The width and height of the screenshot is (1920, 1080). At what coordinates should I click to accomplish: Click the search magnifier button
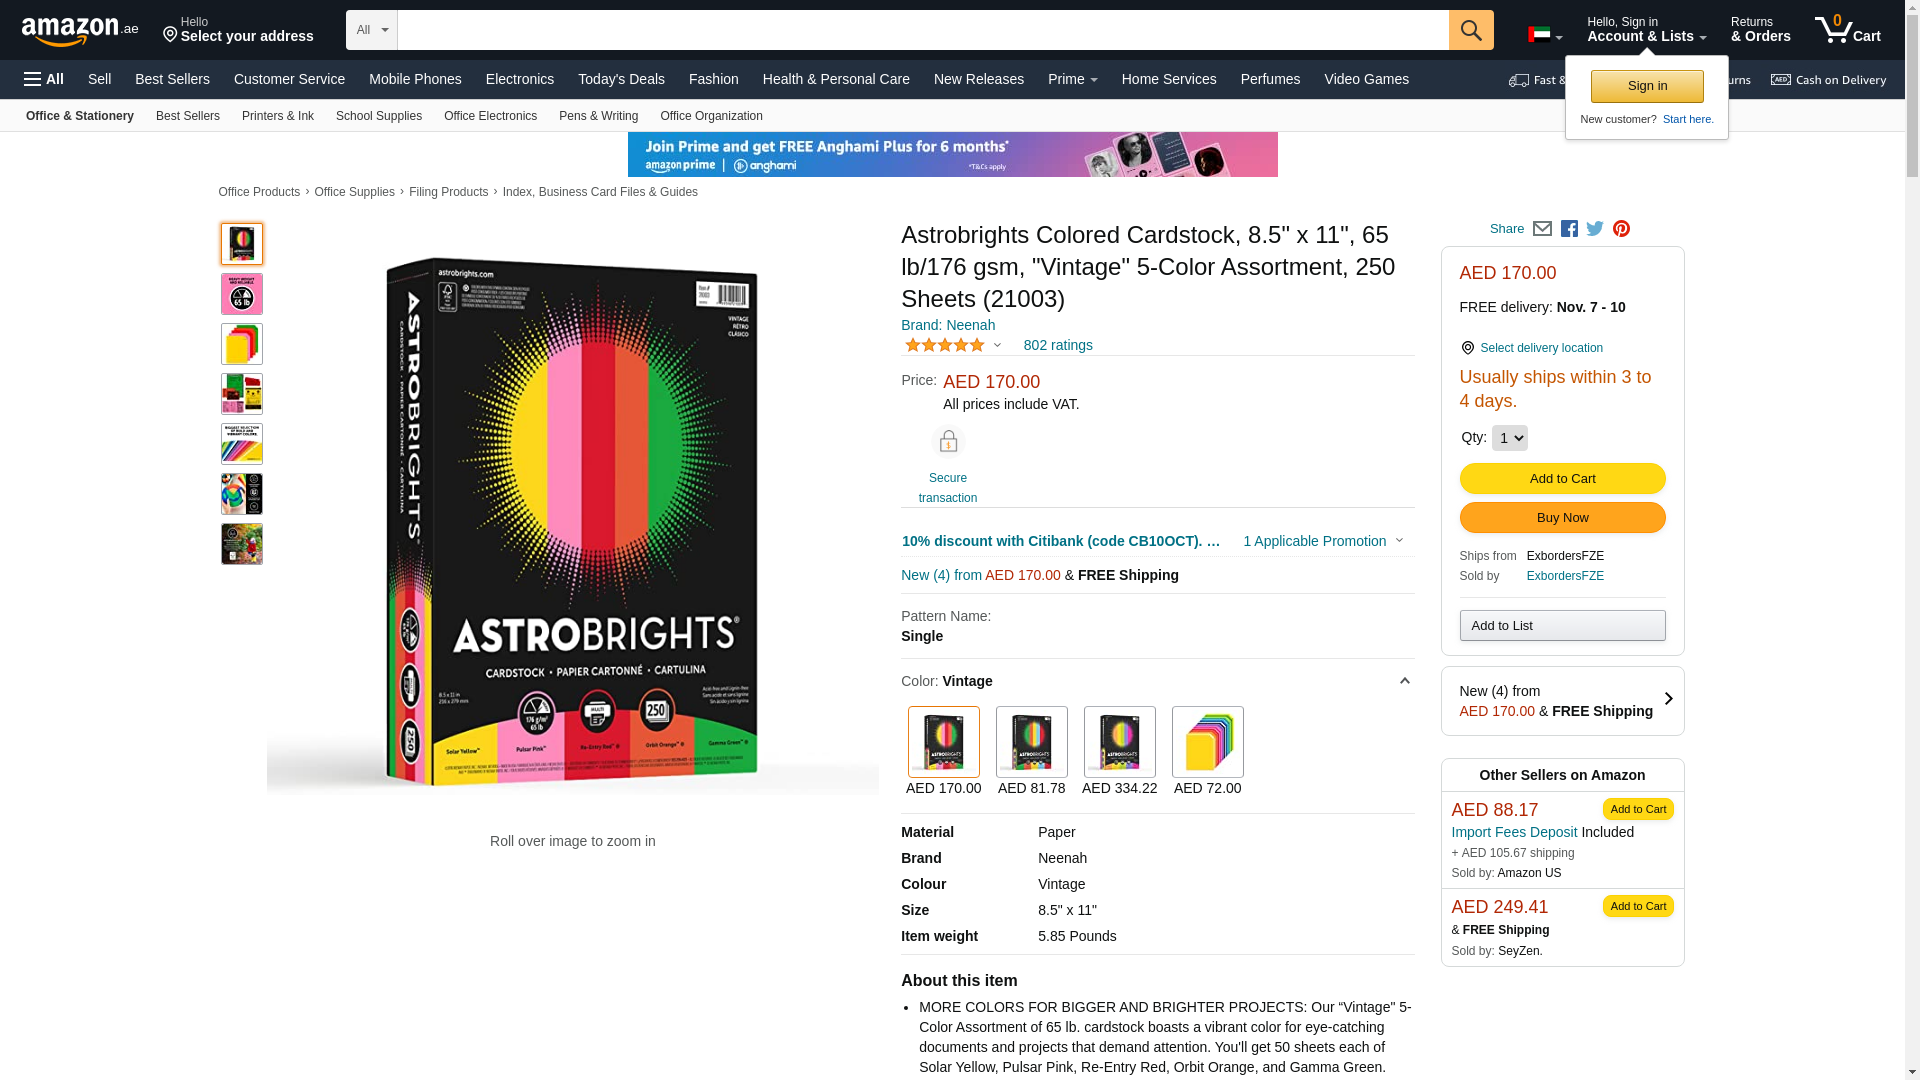coord(1471,30)
